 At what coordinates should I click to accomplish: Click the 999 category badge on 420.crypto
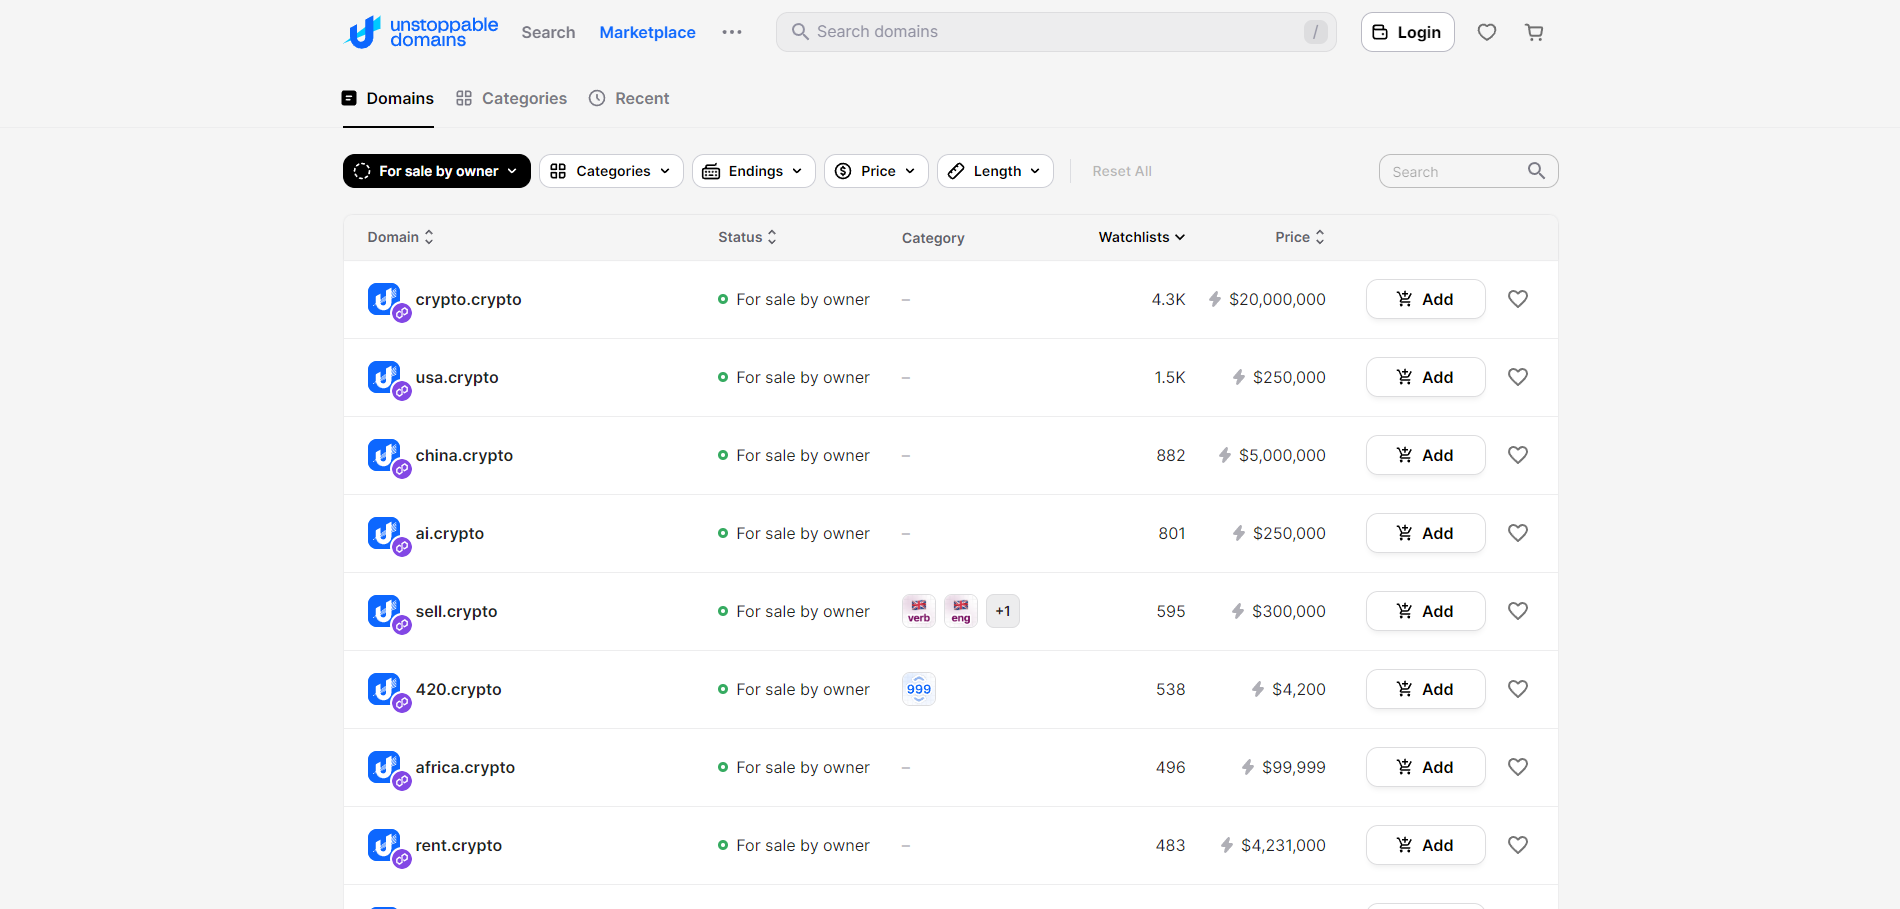919,689
